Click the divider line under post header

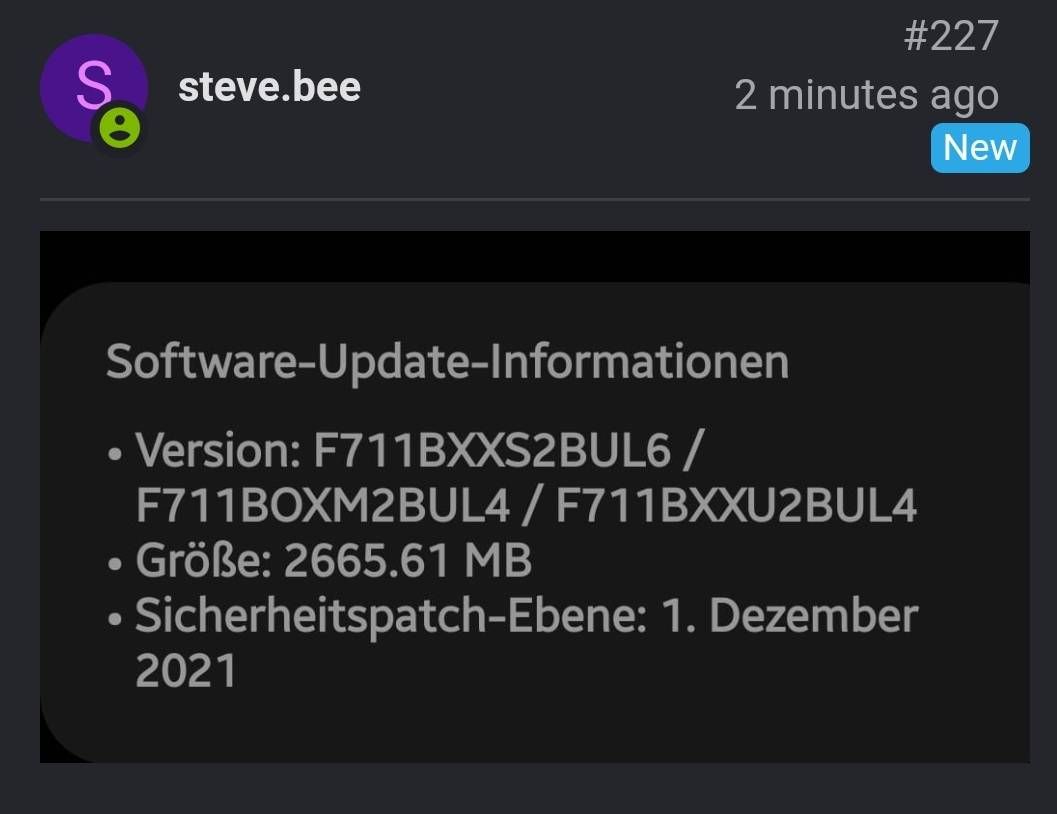pyautogui.click(x=535, y=199)
